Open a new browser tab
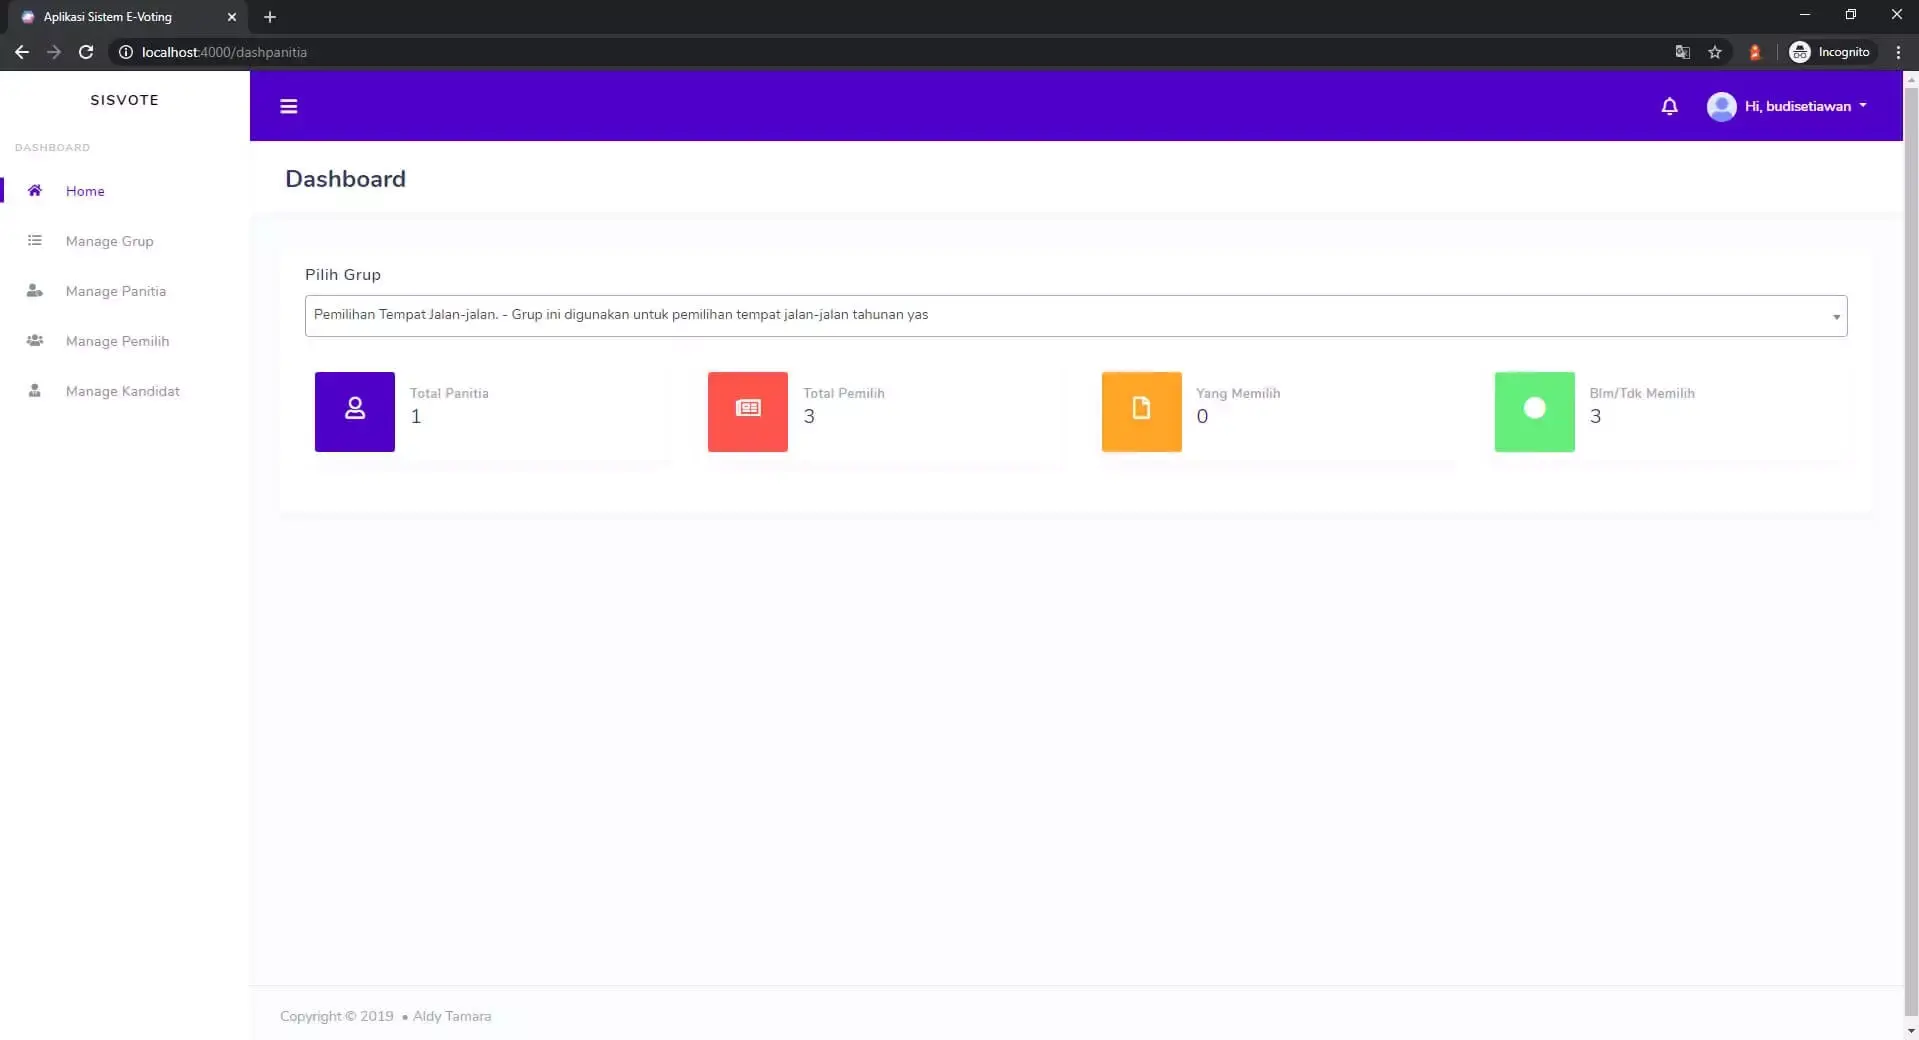The image size is (1919, 1040). click(270, 17)
